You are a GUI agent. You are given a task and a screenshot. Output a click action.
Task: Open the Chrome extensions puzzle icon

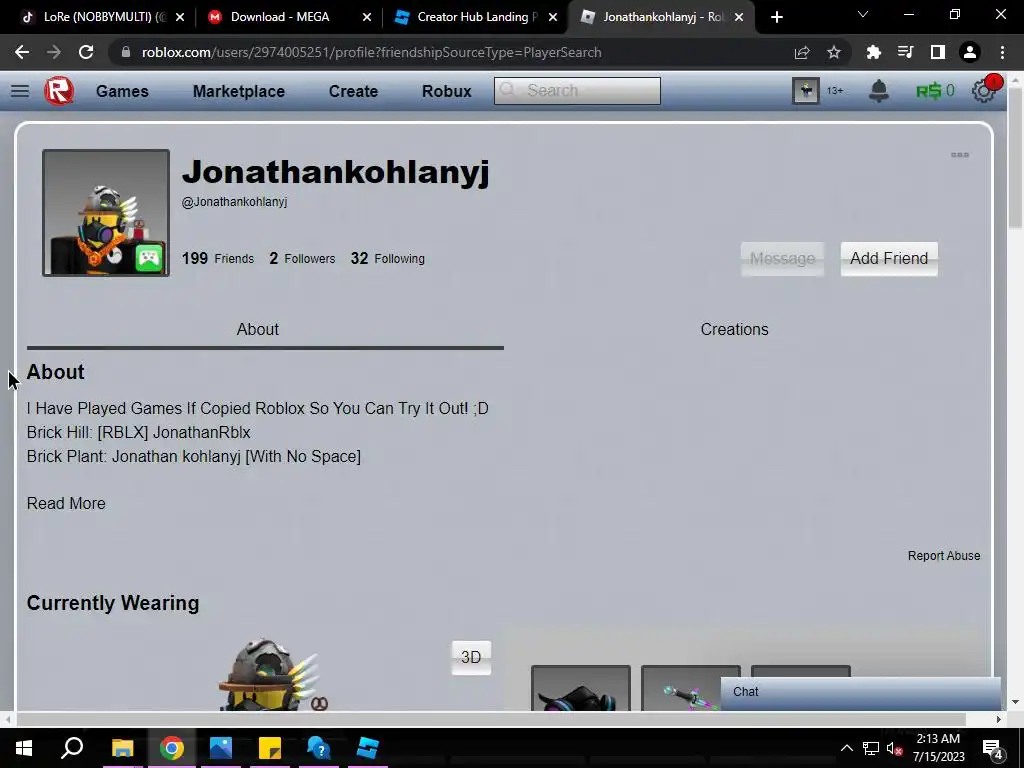coord(873,52)
